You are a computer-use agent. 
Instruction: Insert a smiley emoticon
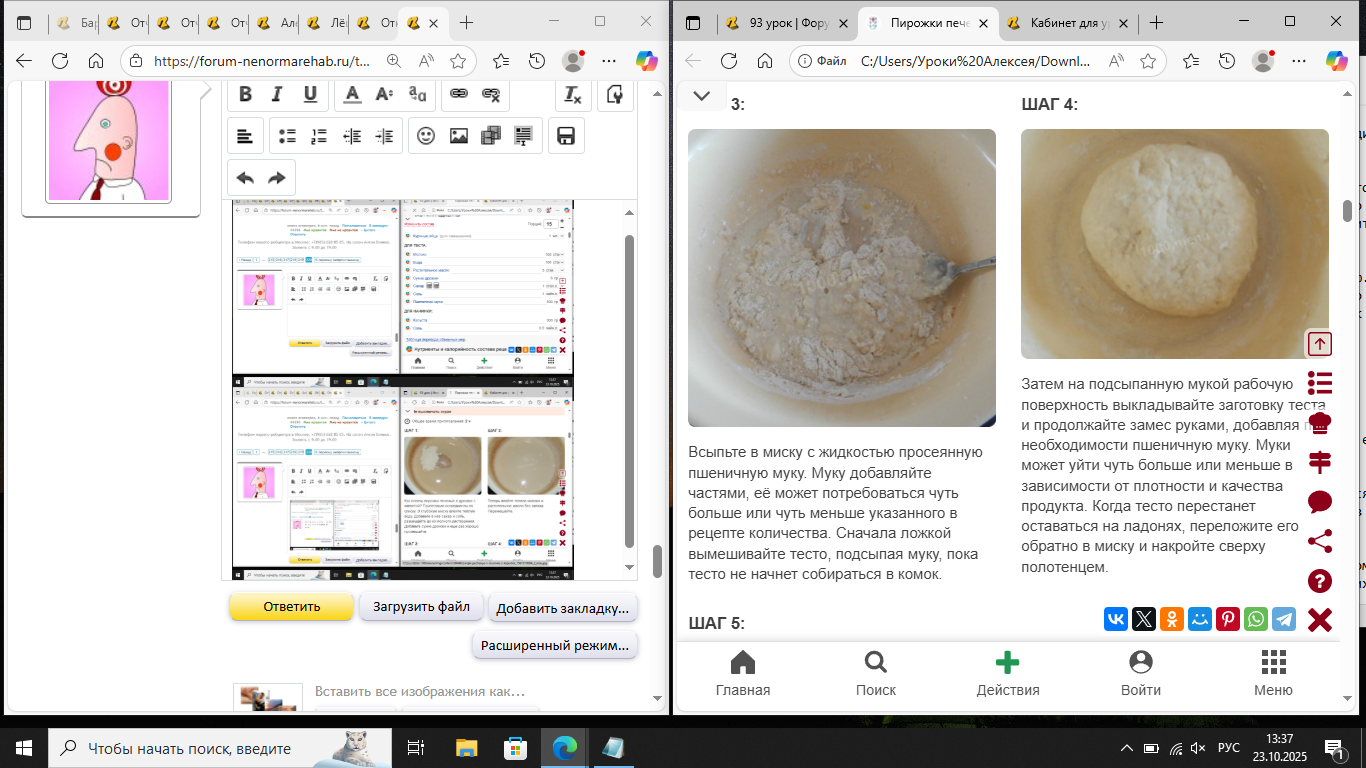426,136
